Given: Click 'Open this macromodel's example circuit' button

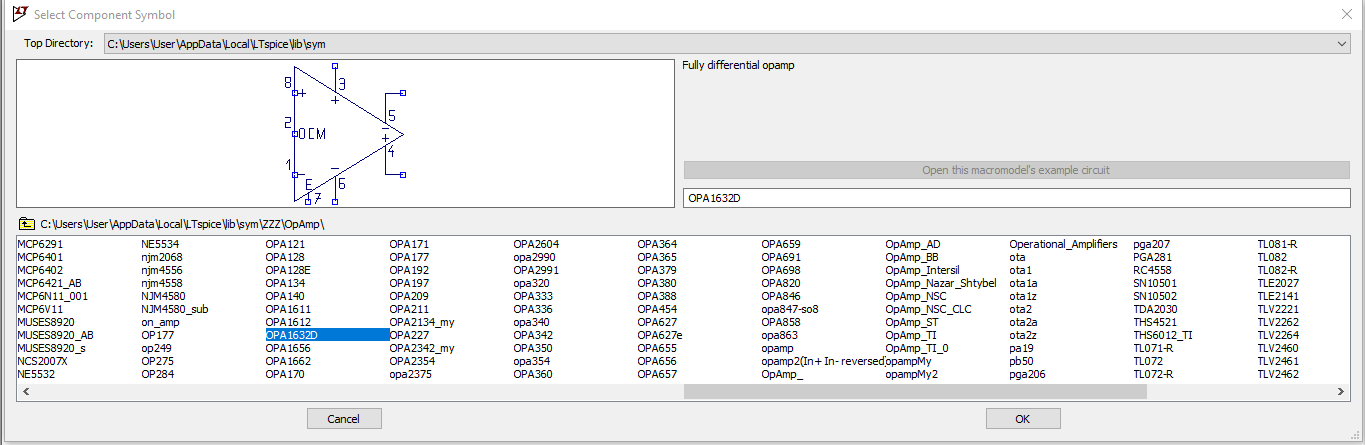Looking at the screenshot, I should tap(1017, 170).
